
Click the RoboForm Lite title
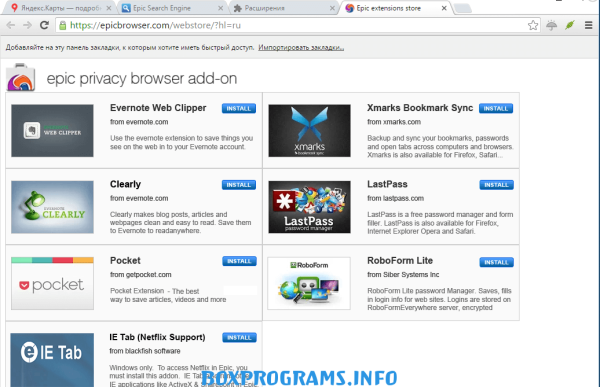click(400, 261)
